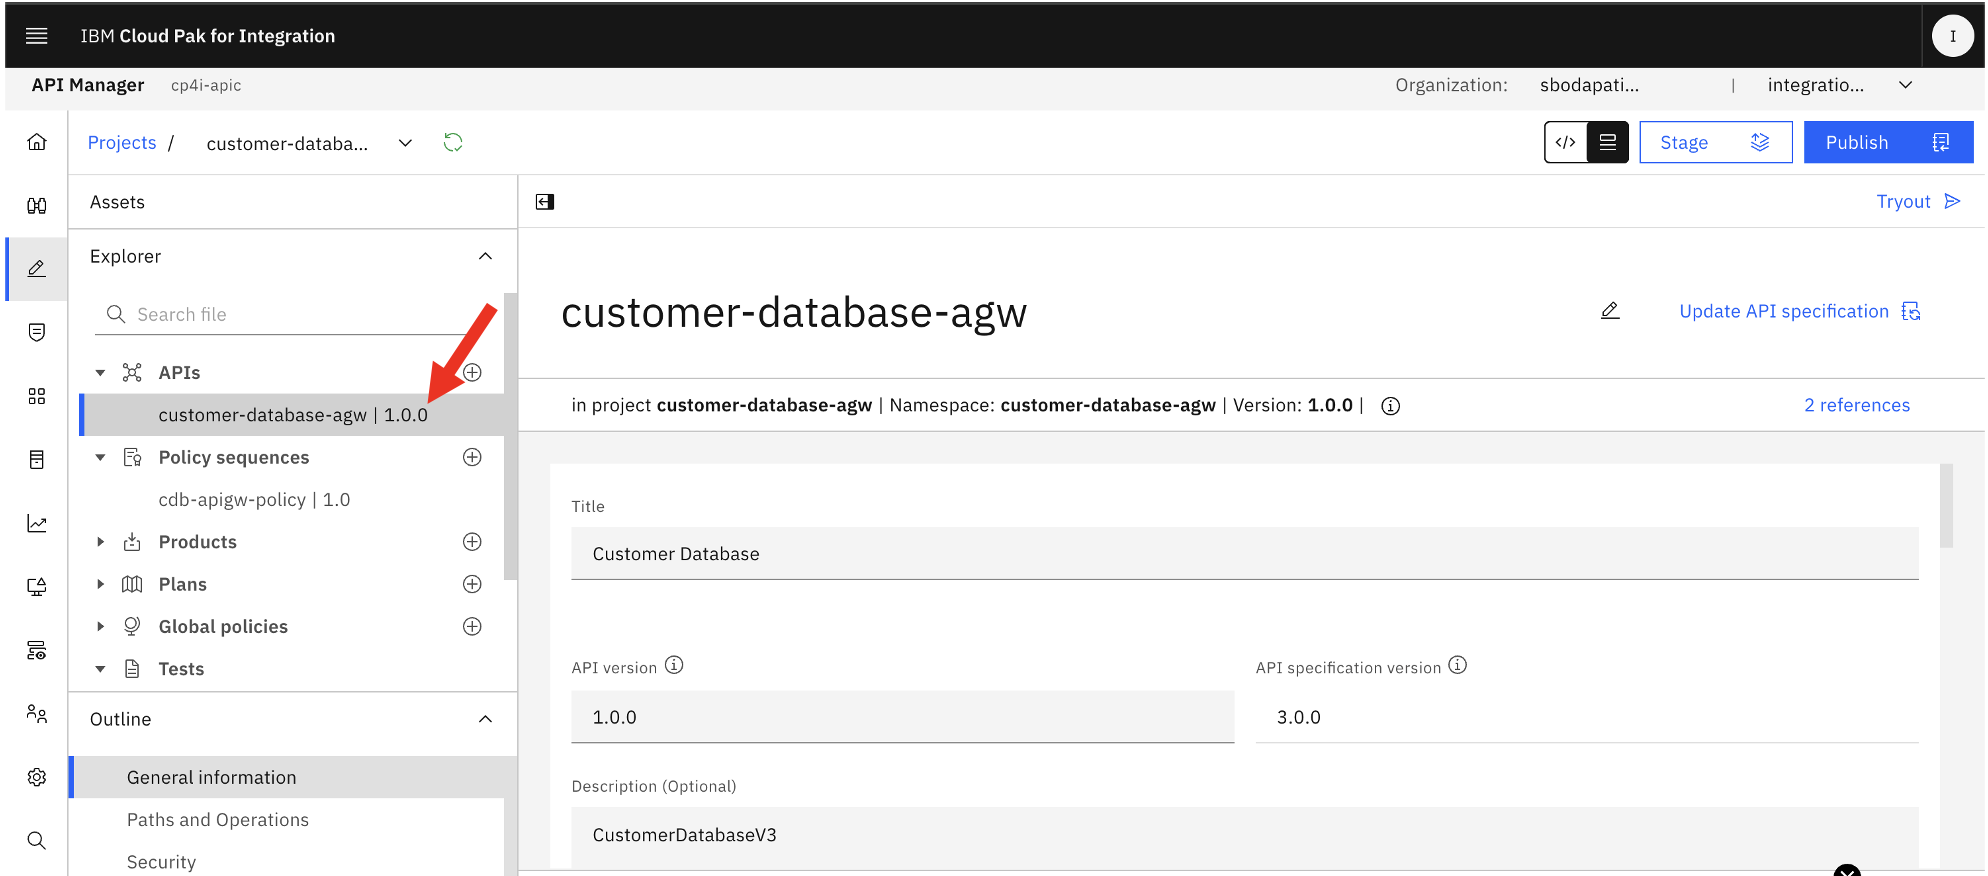1988x876 pixels.
Task: Click the Description text field
Action: click(1244, 835)
